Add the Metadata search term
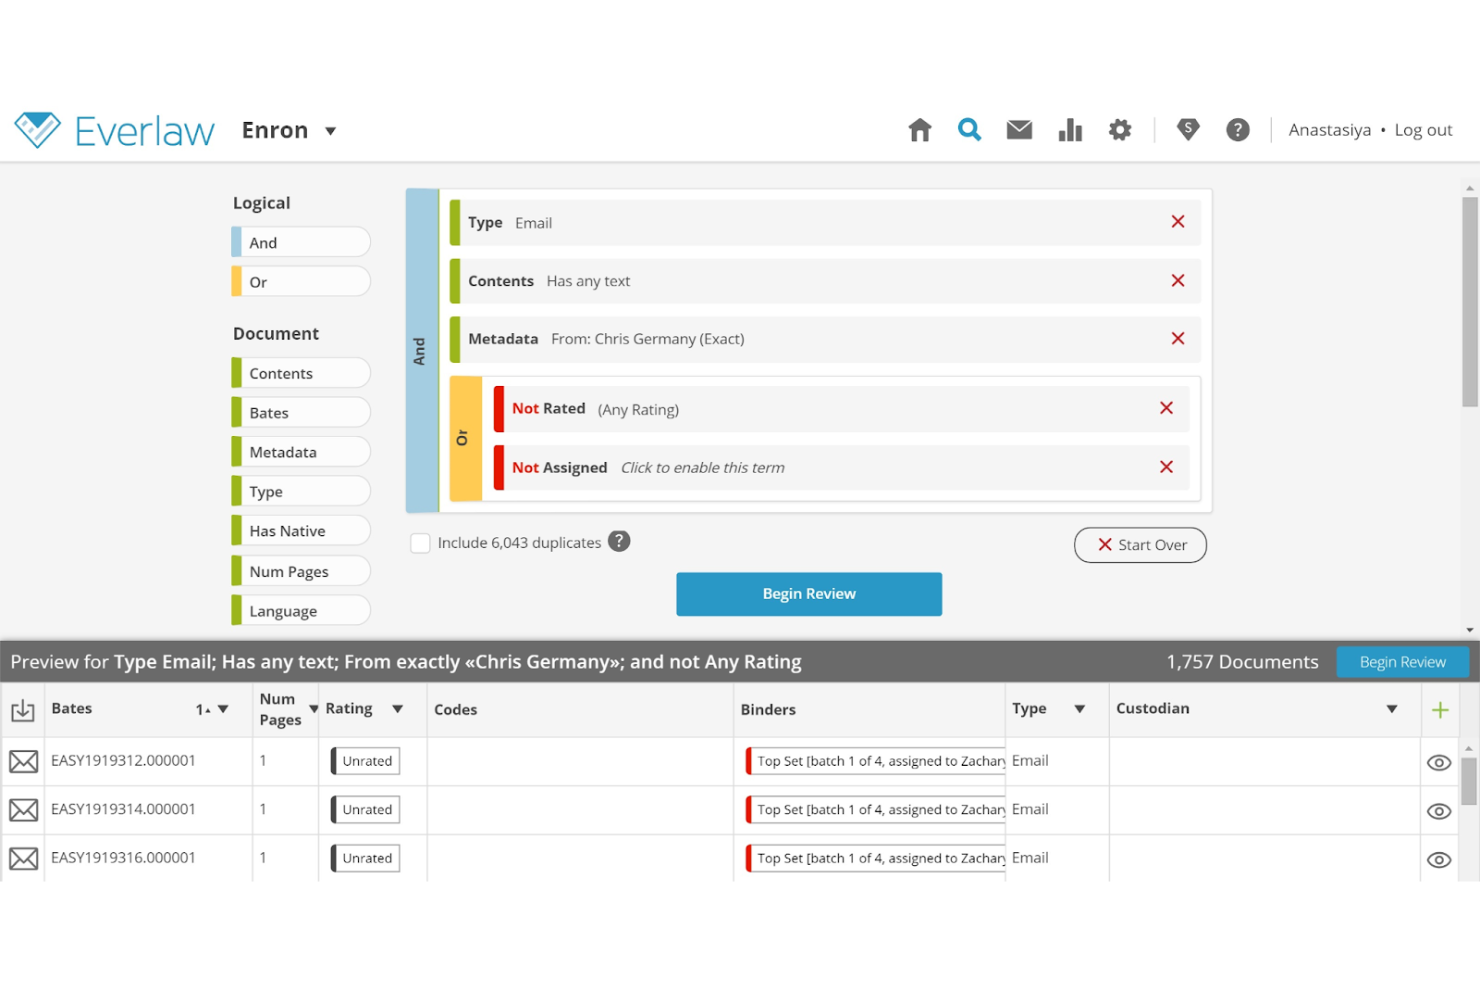Image resolution: width=1480 pixels, height=987 pixels. tap(301, 452)
